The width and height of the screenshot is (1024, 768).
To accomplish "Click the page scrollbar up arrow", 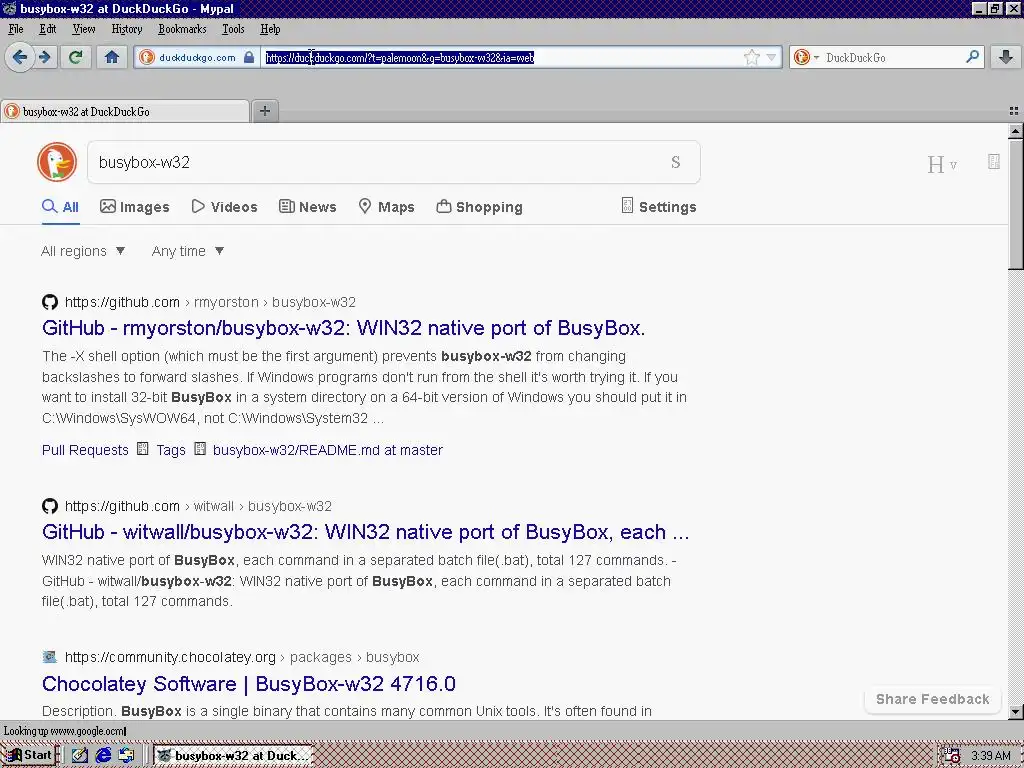I will tap(1016, 131).
